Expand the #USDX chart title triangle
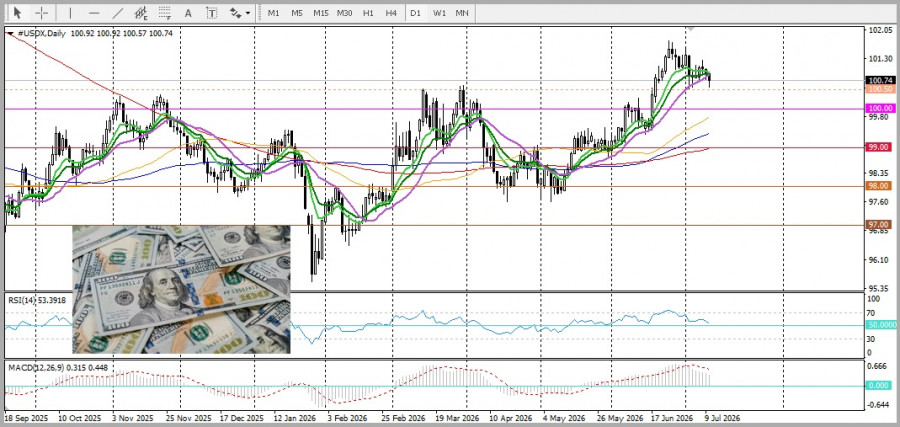Viewport: 900px width, 427px height. 10,33
